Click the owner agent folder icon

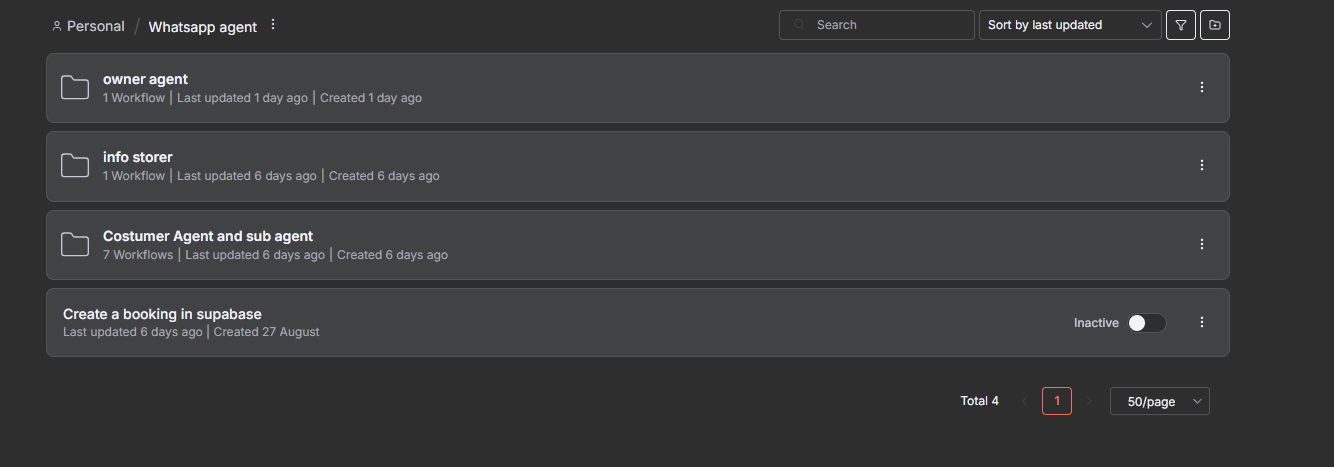coord(75,88)
